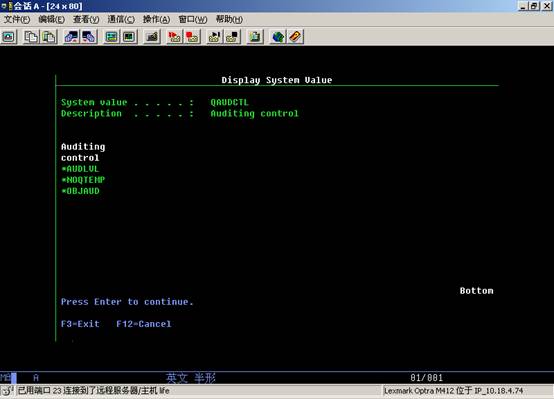Open the 窗口(W) menu
Screen dimensions: 554x399
(193, 19)
